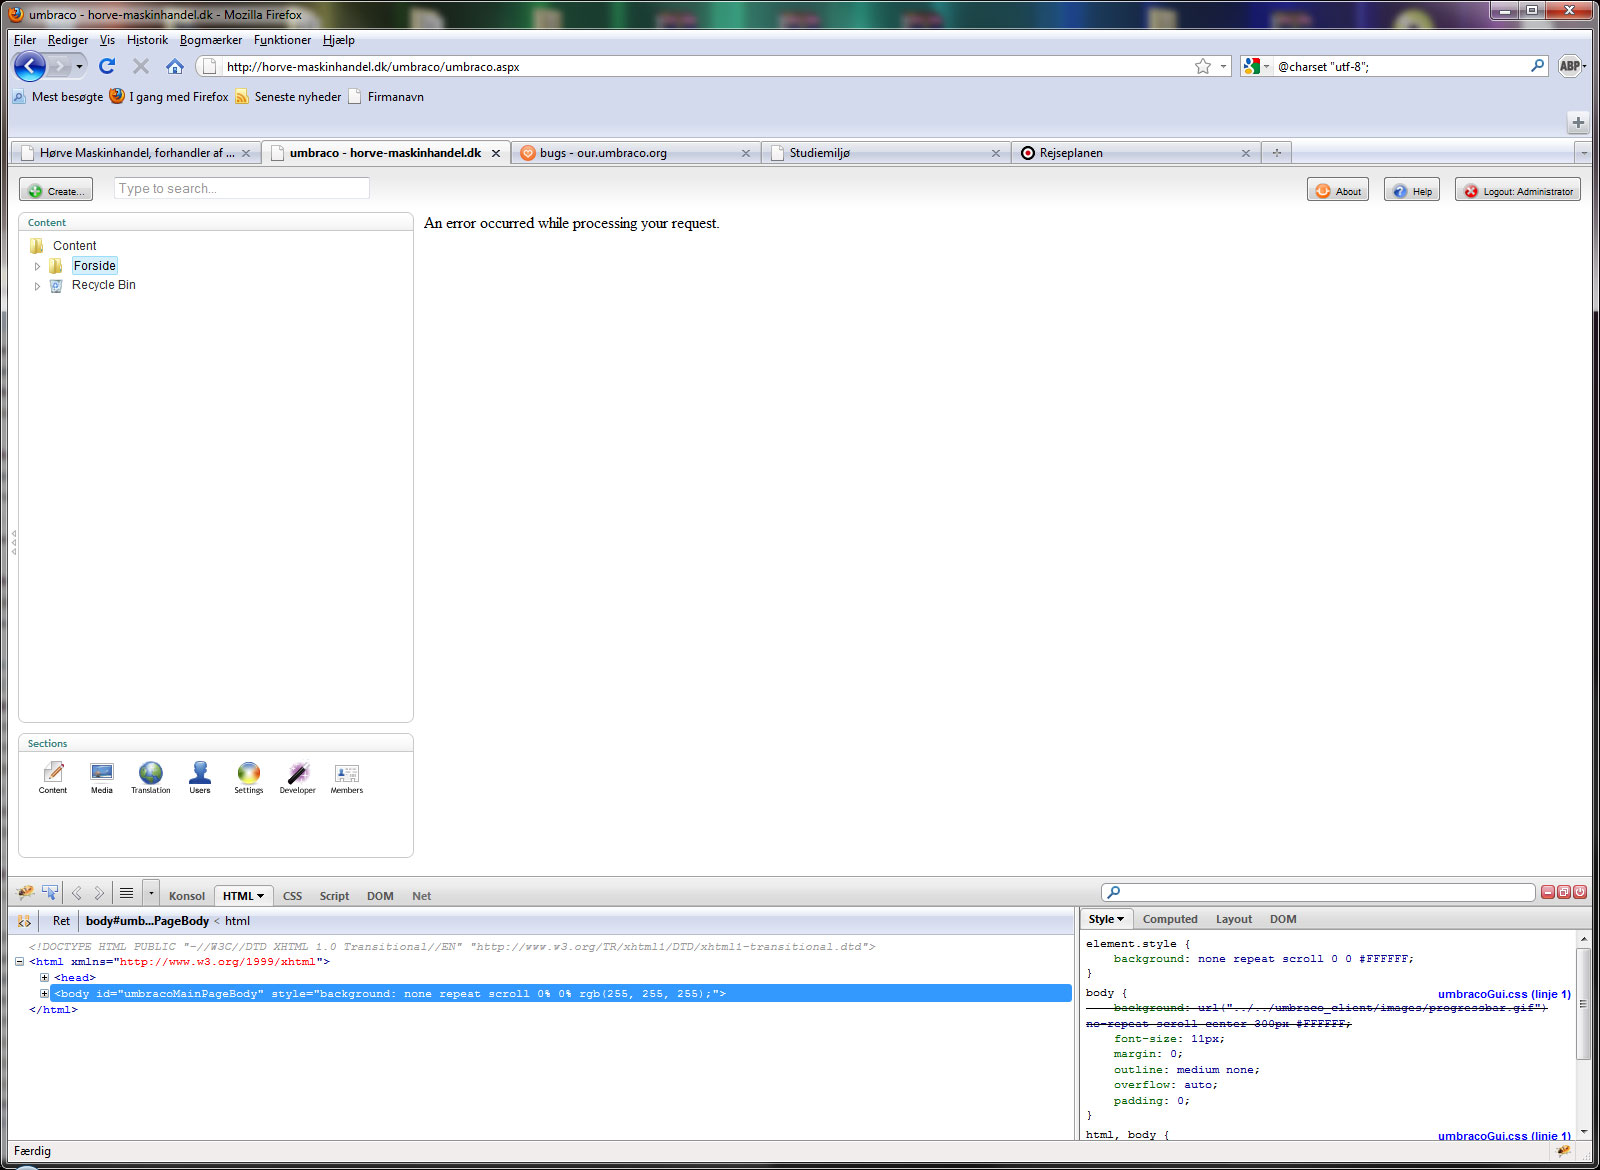Image resolution: width=1600 pixels, height=1170 pixels.
Task: Open the Bogmærker menu
Action: [x=211, y=40]
